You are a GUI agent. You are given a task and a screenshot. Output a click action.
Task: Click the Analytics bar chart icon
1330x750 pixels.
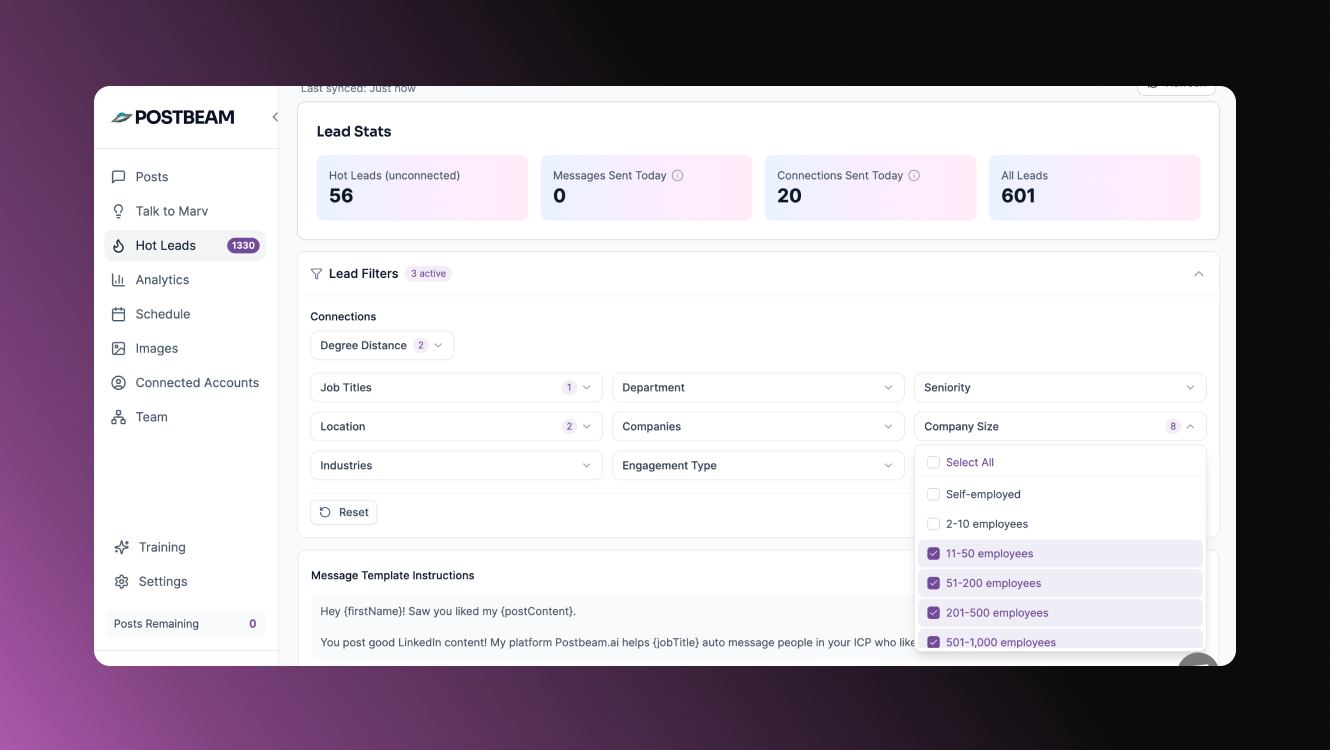click(119, 280)
